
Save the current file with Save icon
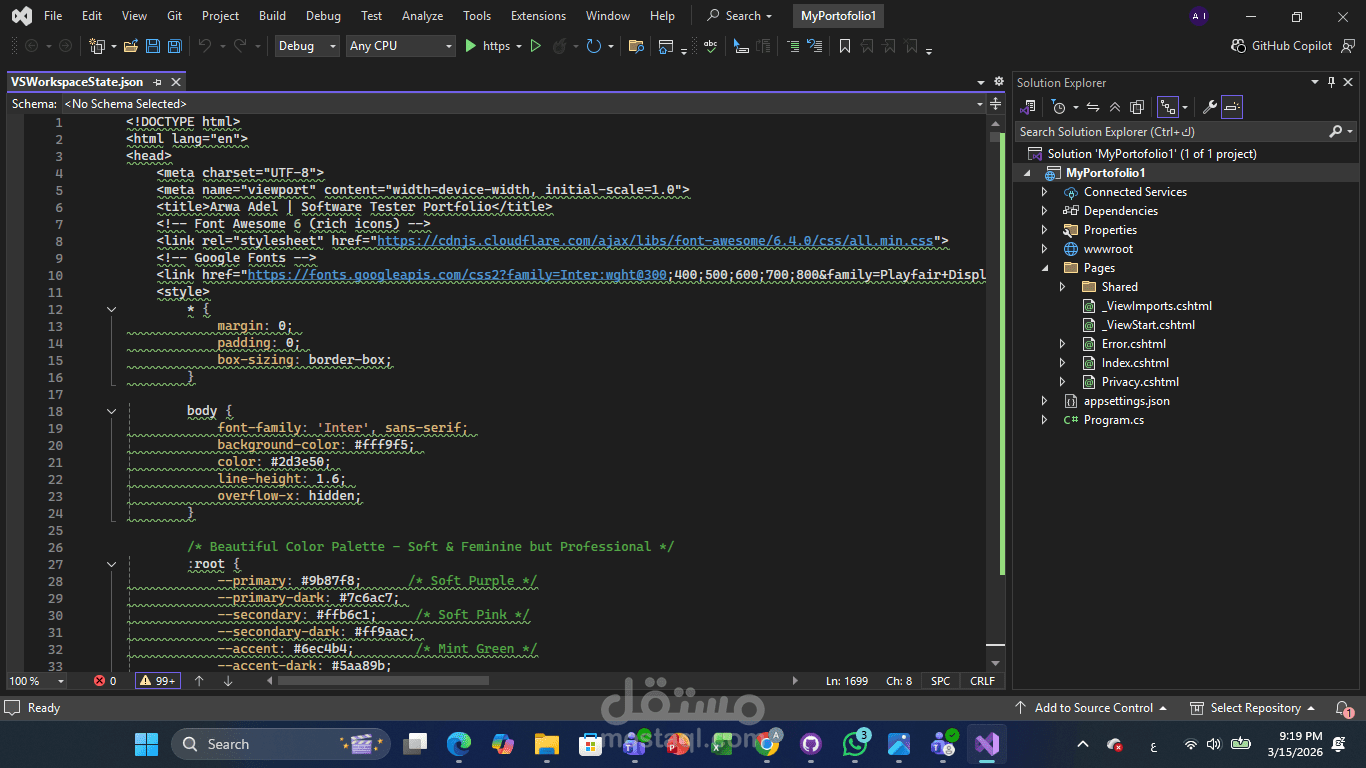click(x=153, y=46)
